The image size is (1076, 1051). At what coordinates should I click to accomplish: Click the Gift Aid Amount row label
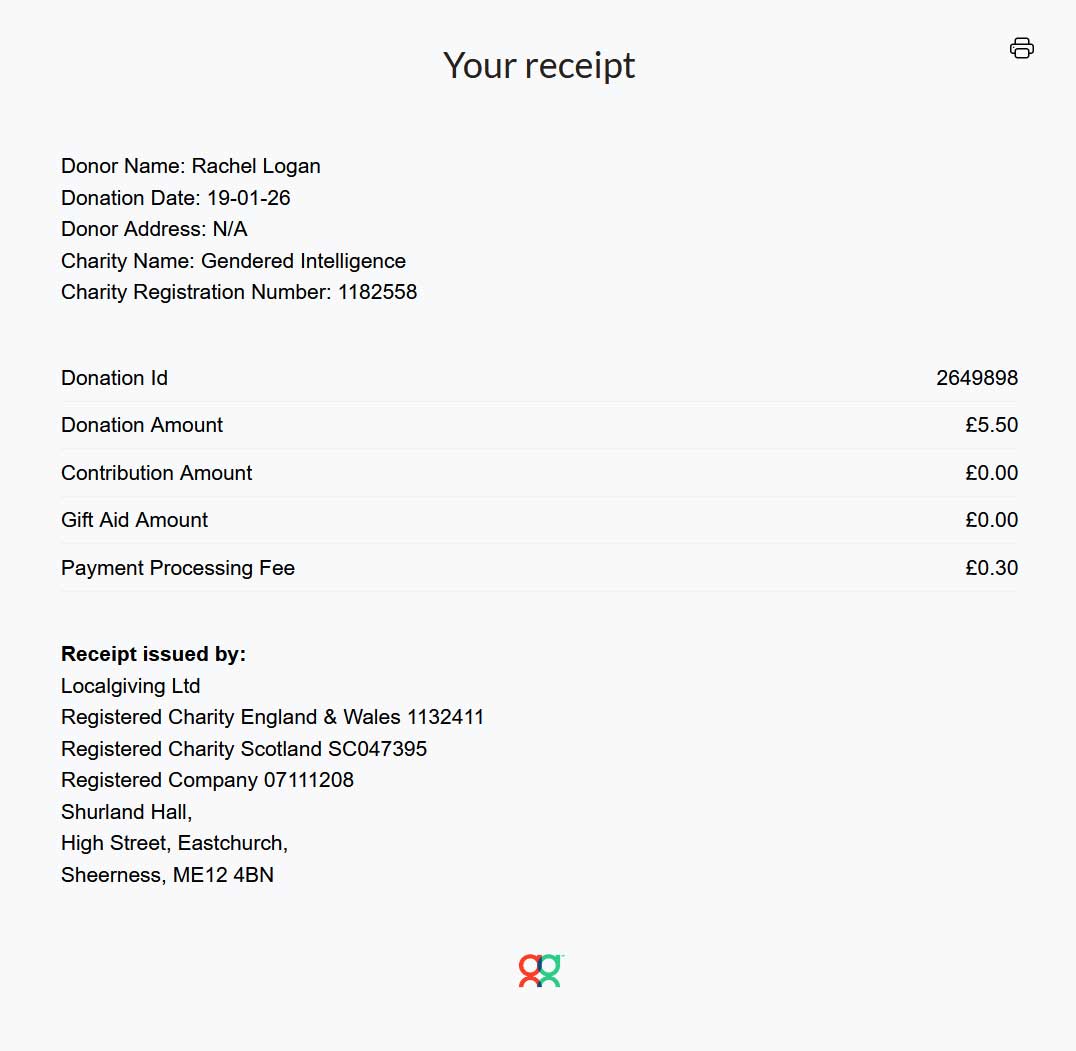pos(134,520)
